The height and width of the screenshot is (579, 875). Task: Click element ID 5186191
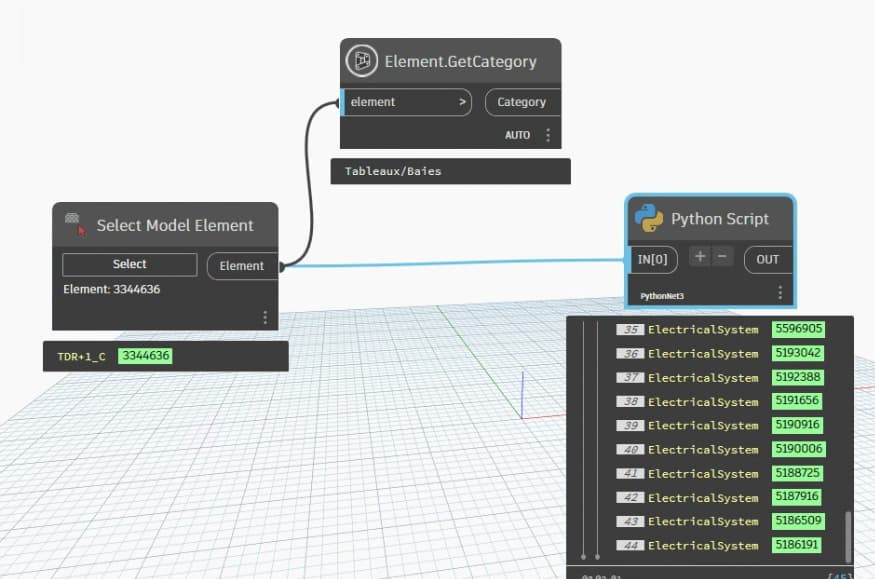pos(797,544)
